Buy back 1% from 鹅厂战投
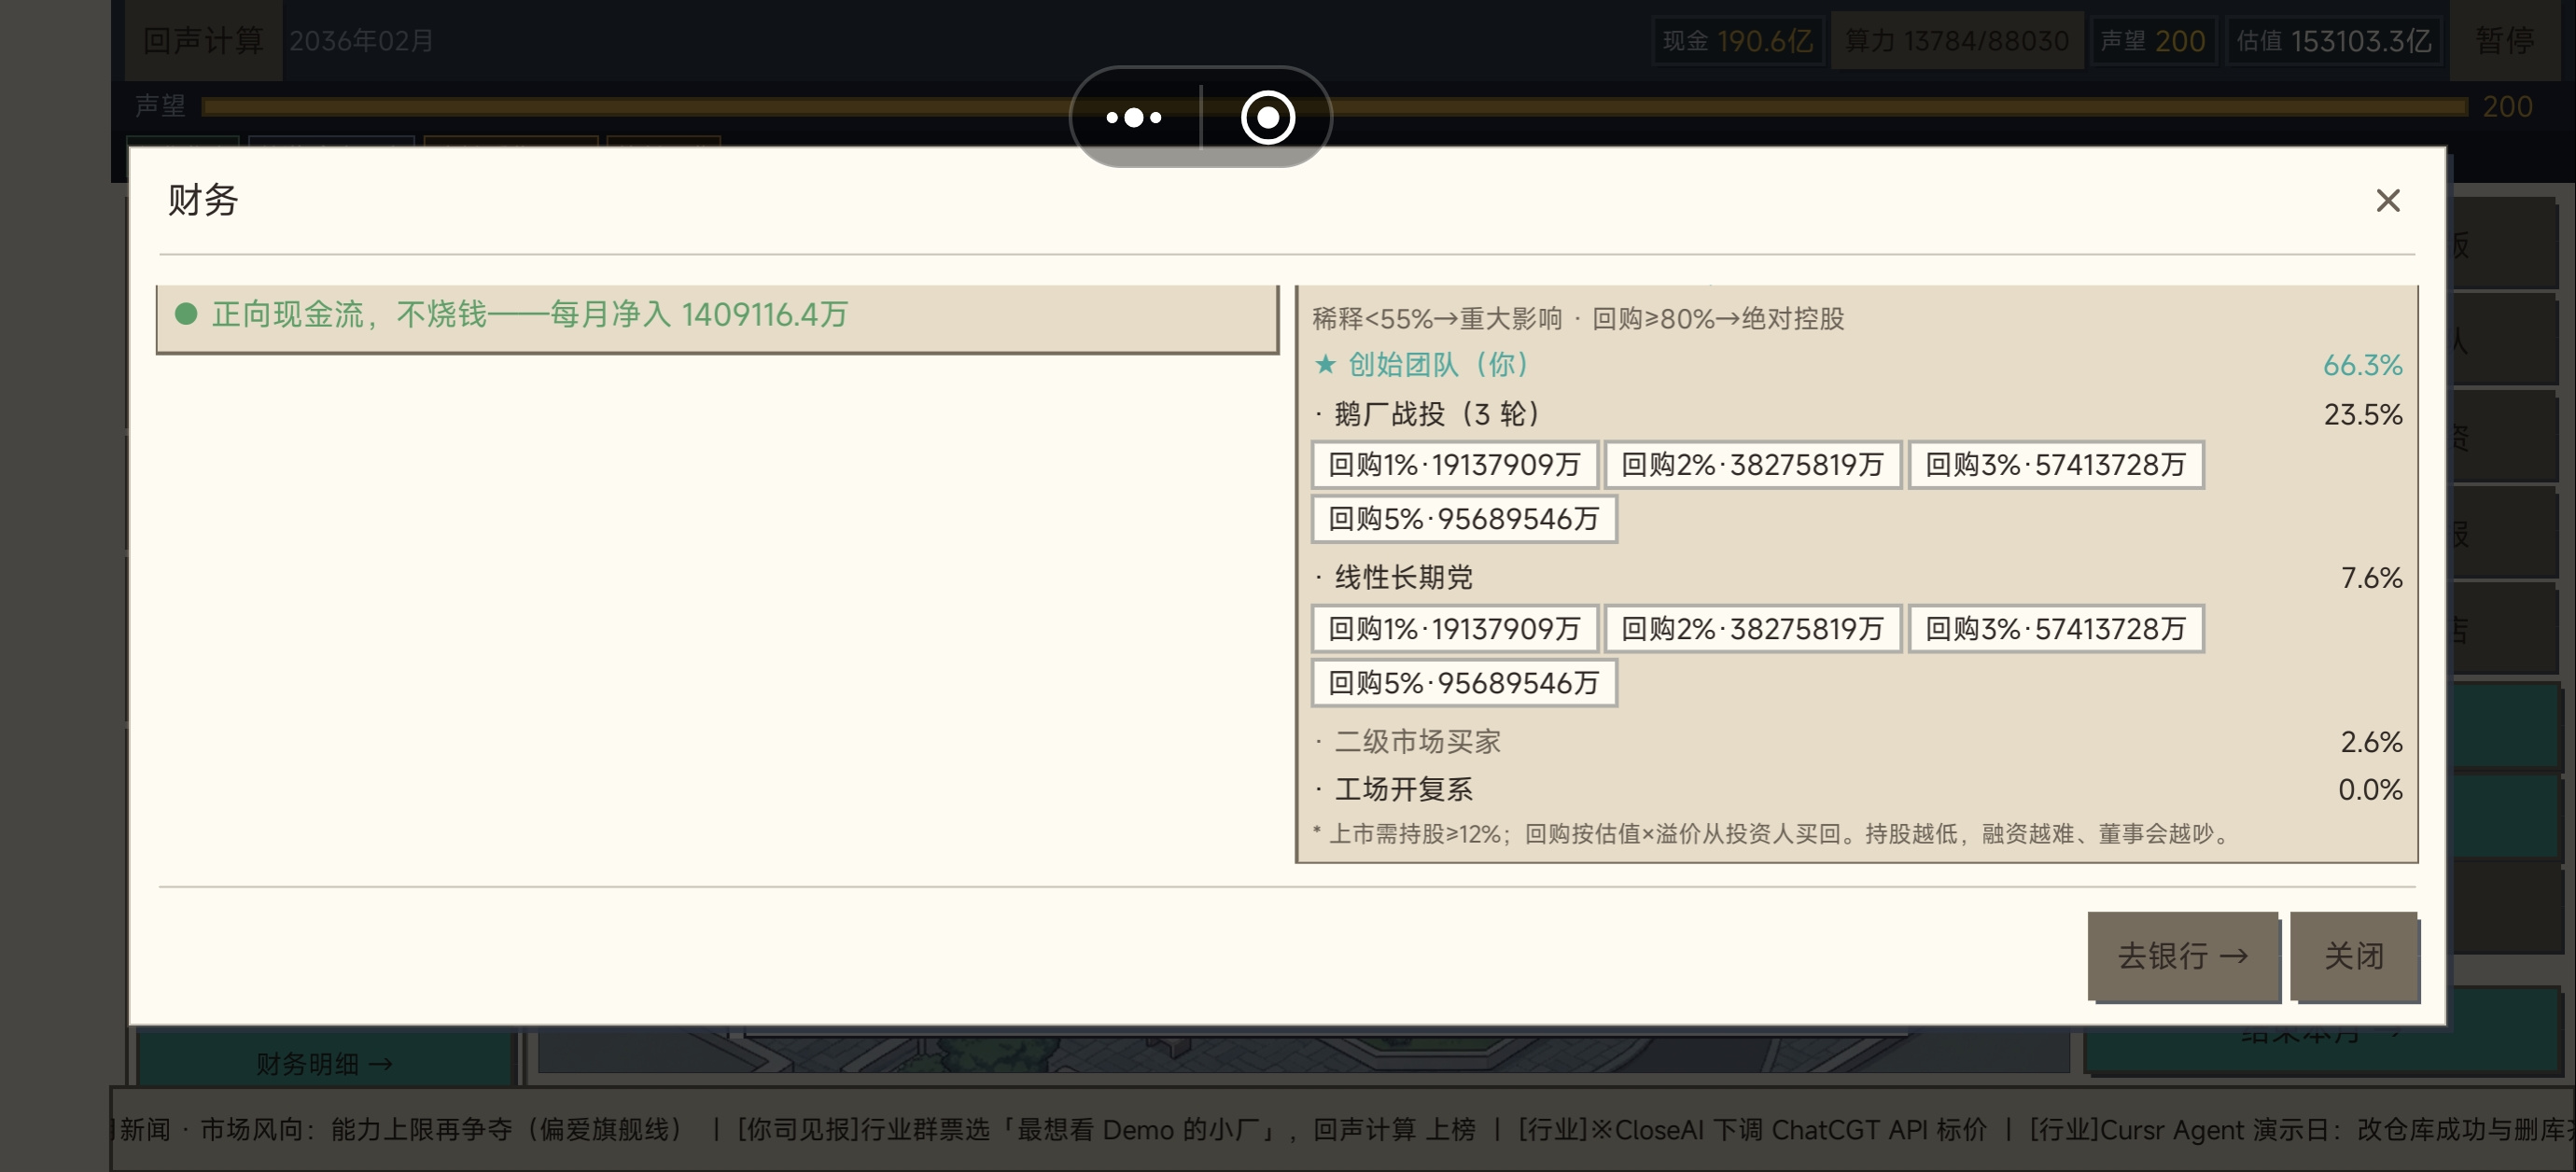The height and width of the screenshot is (1172, 2576). pos(1454,465)
